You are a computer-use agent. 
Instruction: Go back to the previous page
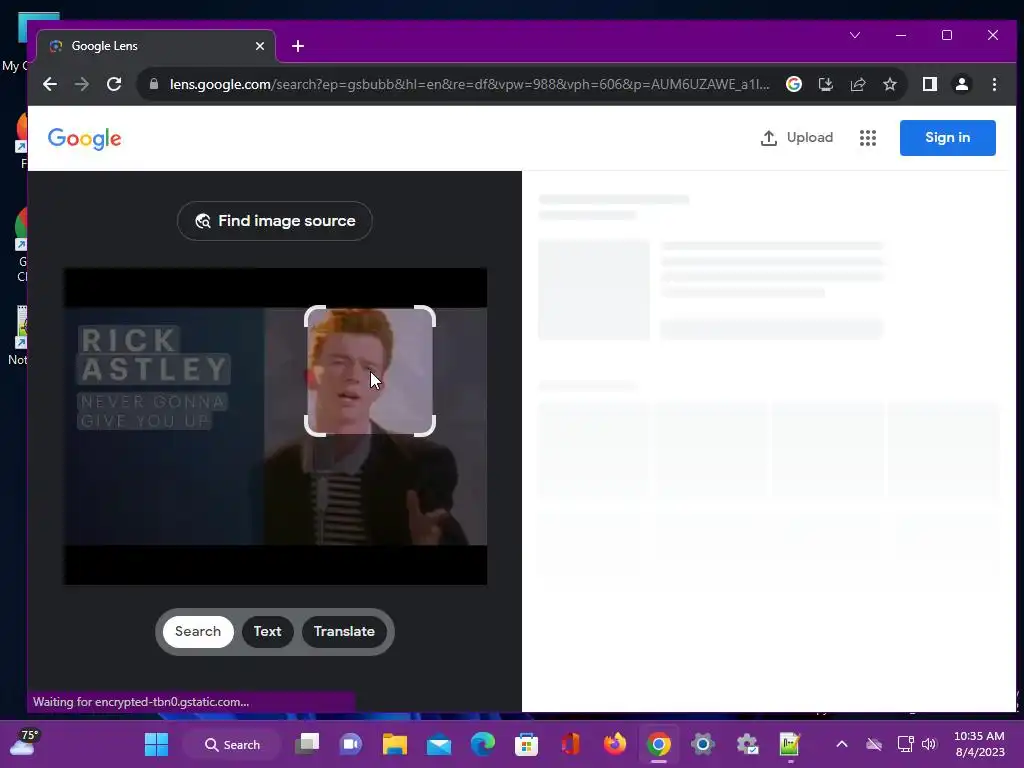point(50,84)
